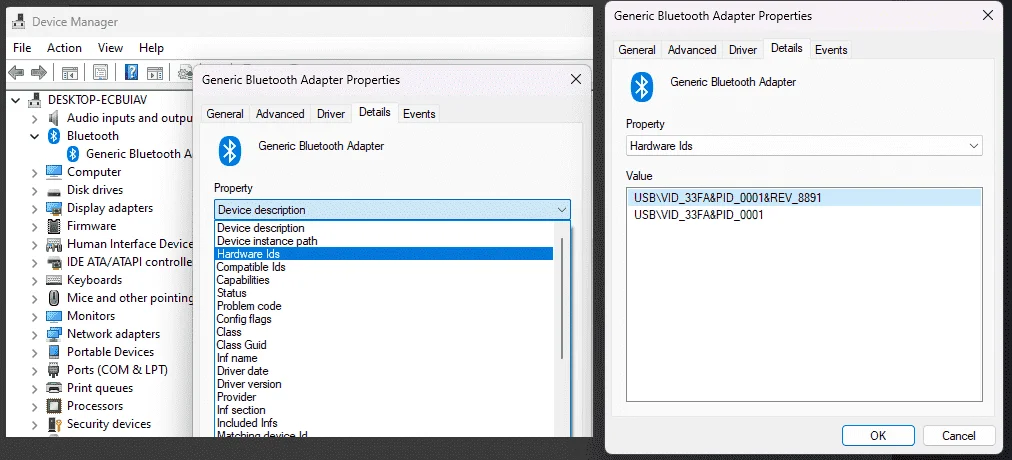1012x460 pixels.
Task: Click the Network adapters icon
Action: pyautogui.click(x=54, y=334)
